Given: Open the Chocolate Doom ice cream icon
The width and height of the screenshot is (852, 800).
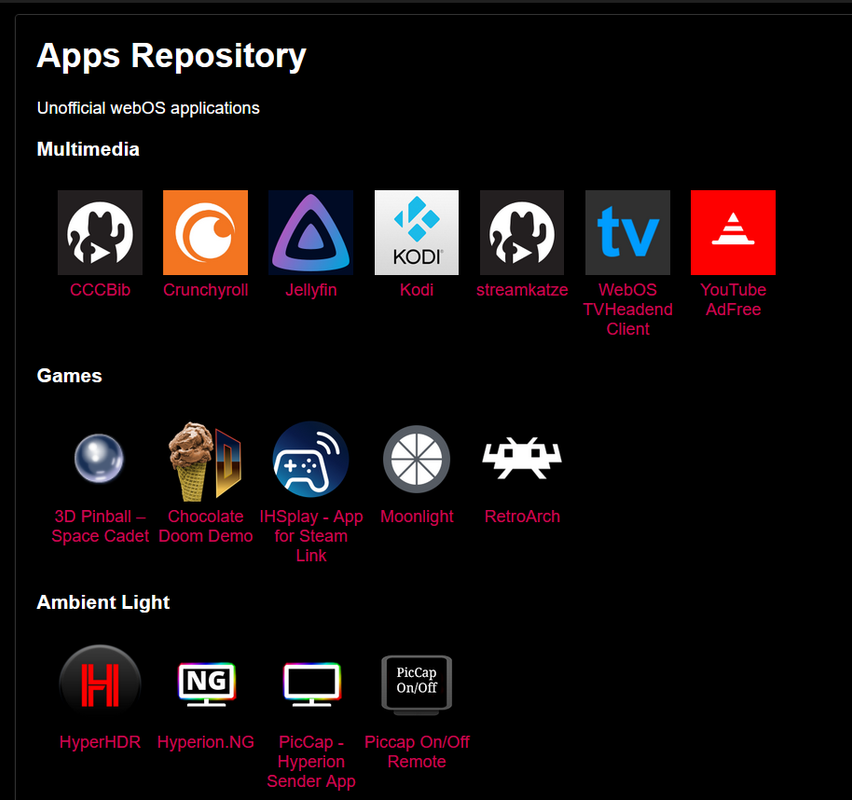Looking at the screenshot, I should [205, 461].
